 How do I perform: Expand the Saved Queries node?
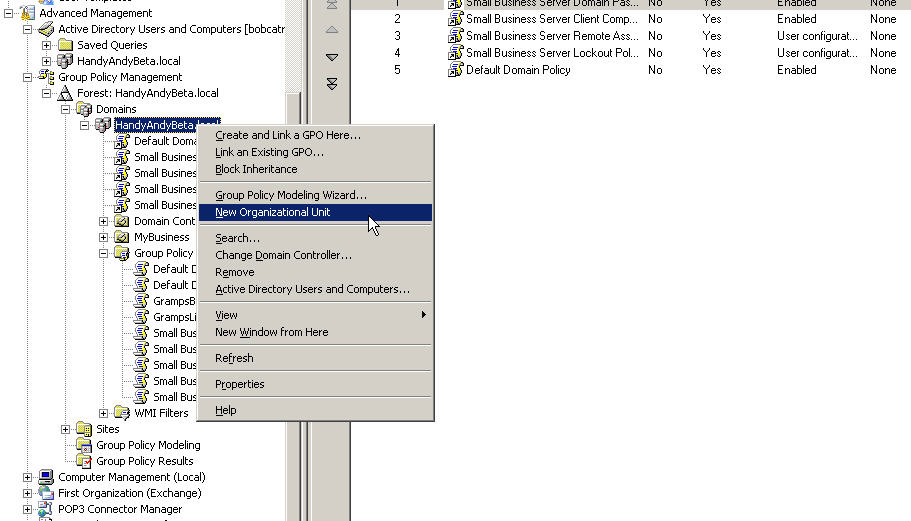point(46,45)
